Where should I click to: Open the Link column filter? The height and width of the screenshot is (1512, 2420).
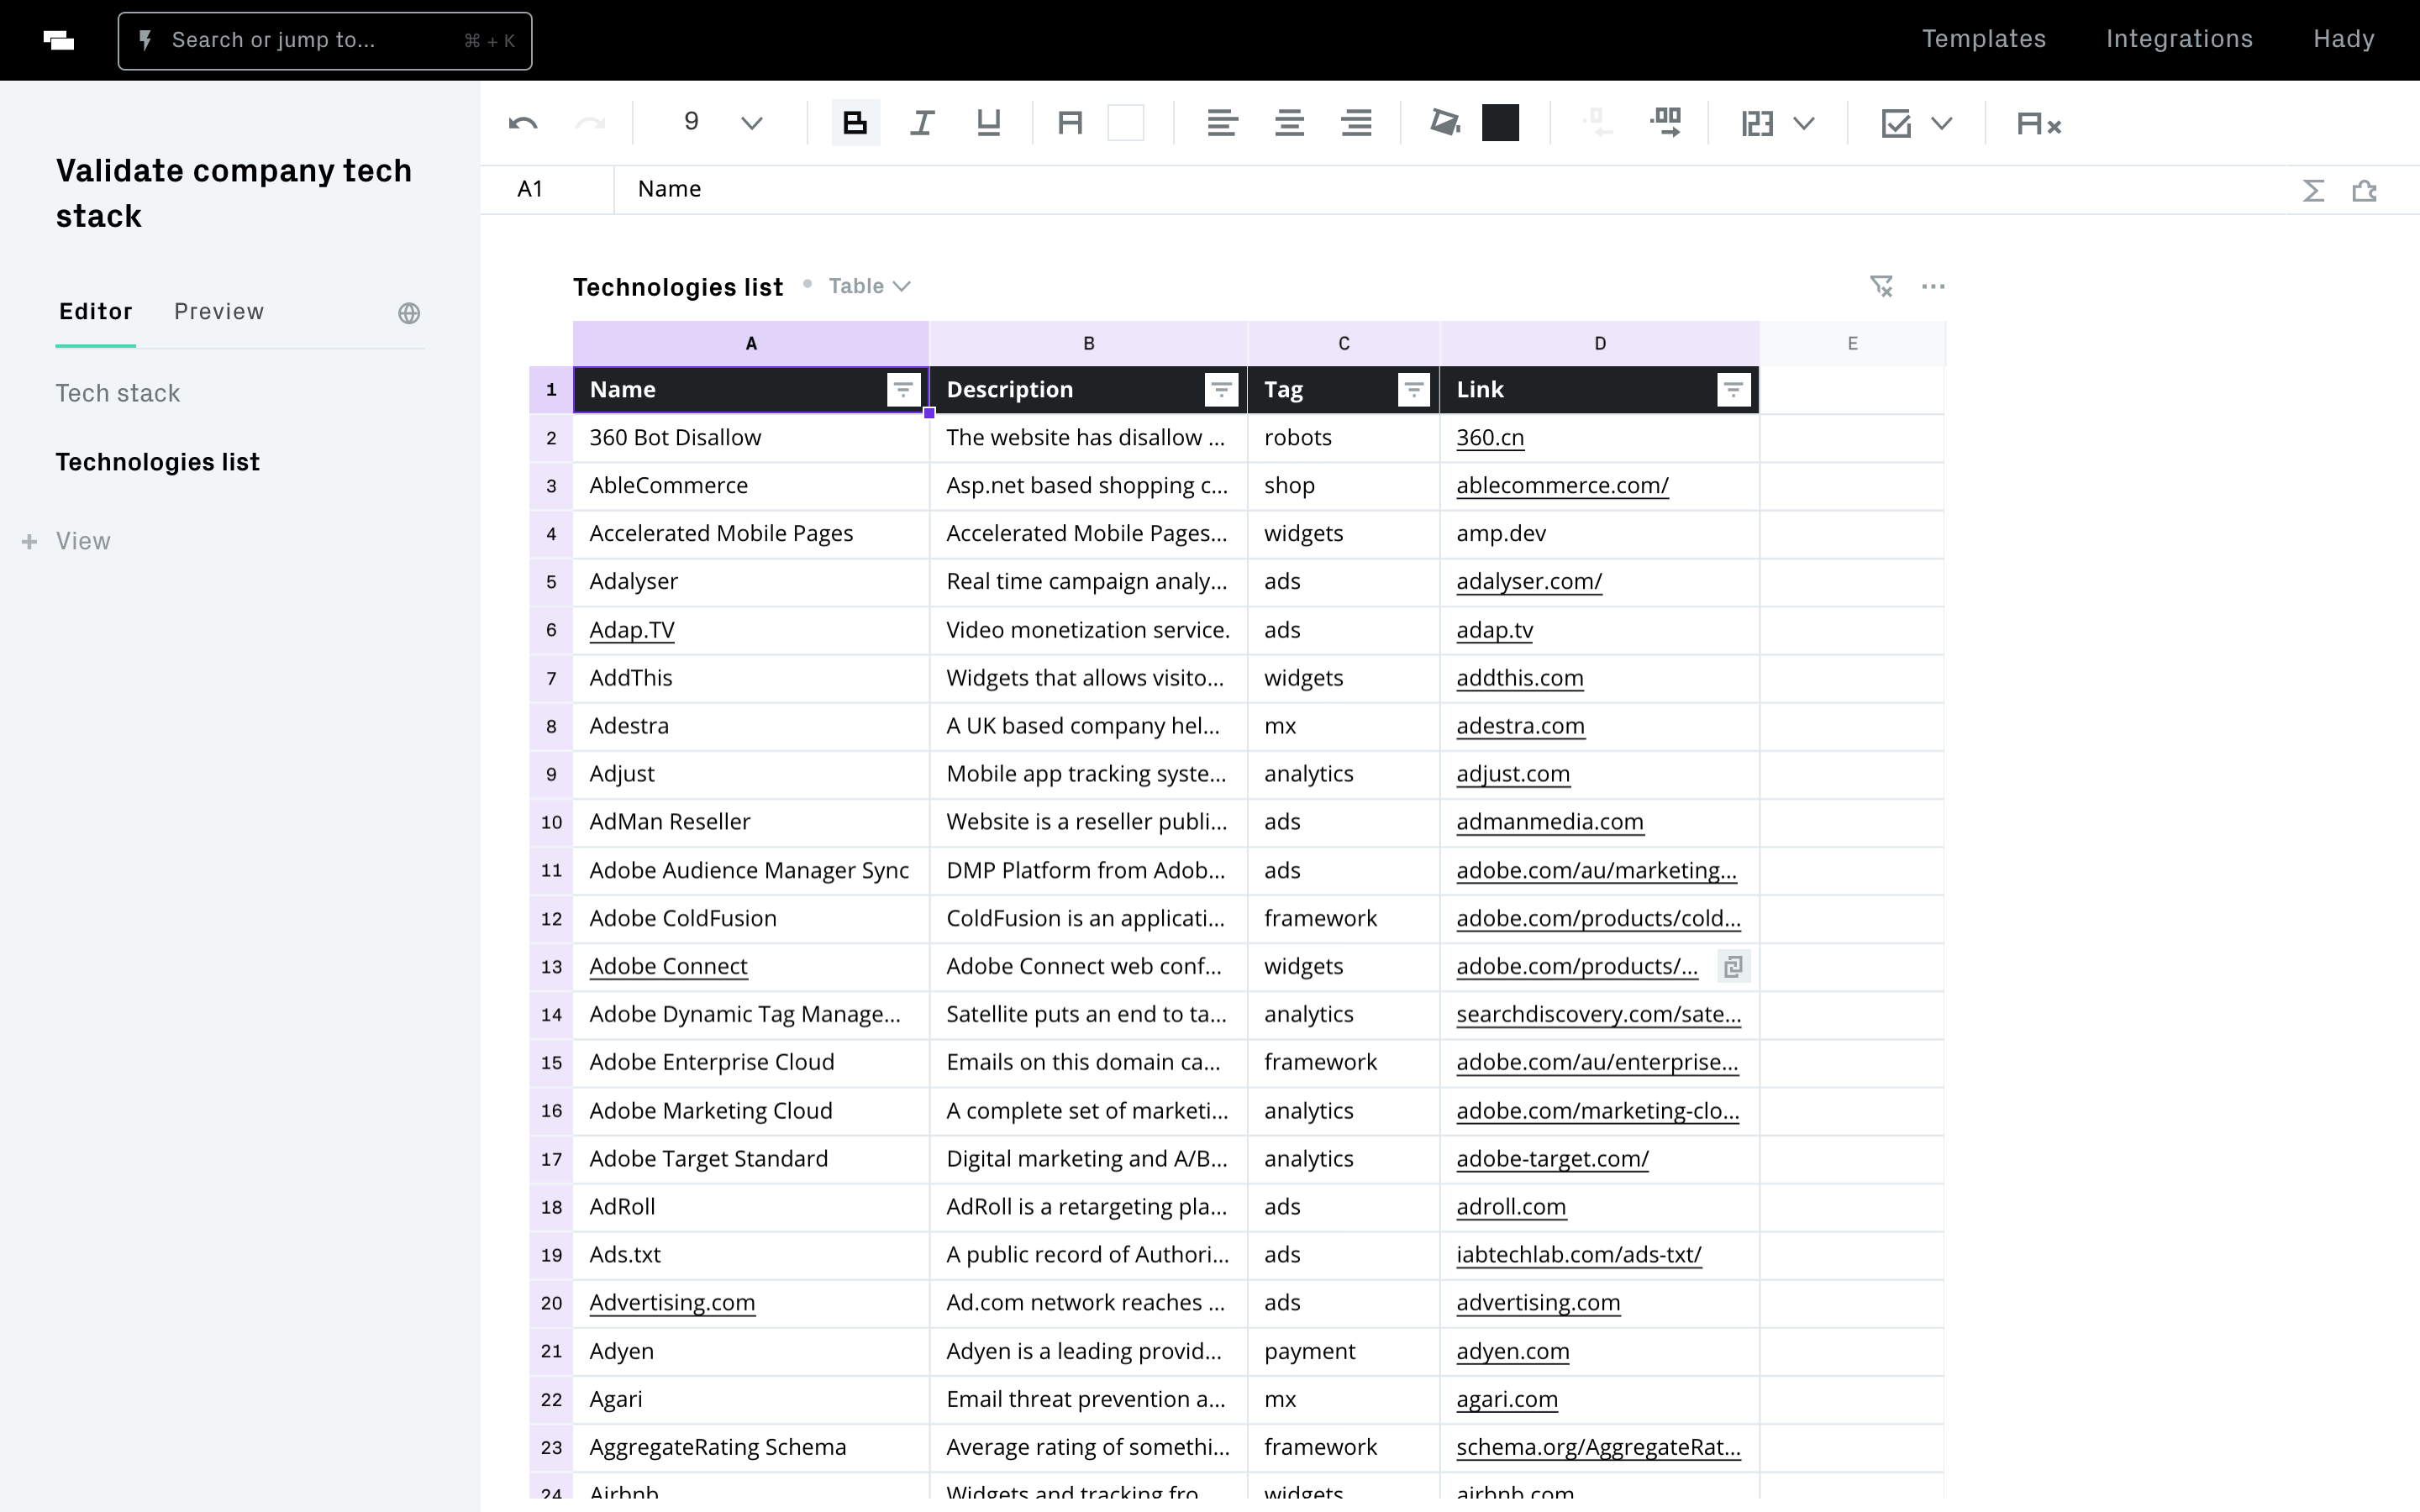pos(1733,389)
